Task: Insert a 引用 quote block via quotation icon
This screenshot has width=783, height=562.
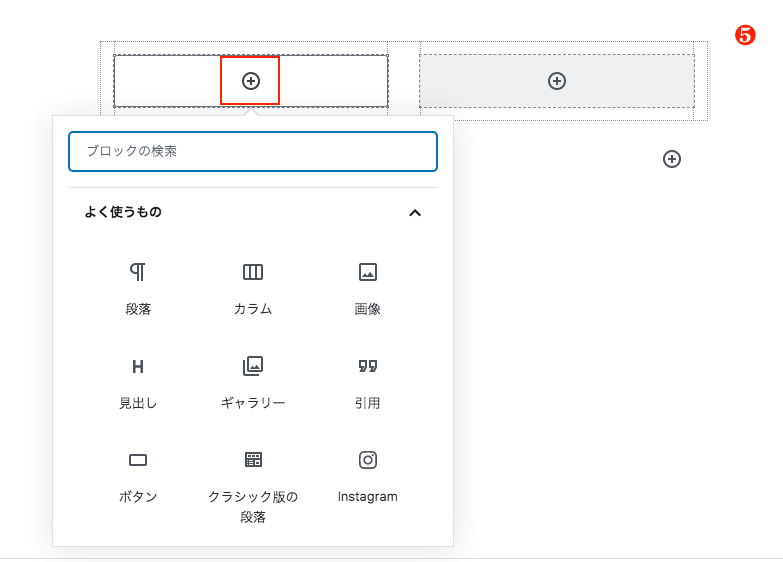Action: 367,366
